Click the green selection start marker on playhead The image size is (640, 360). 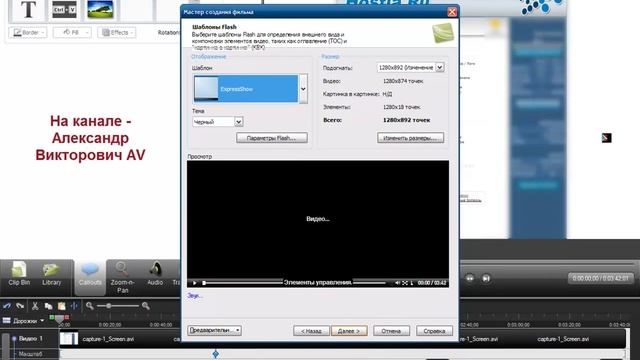(x=52, y=317)
